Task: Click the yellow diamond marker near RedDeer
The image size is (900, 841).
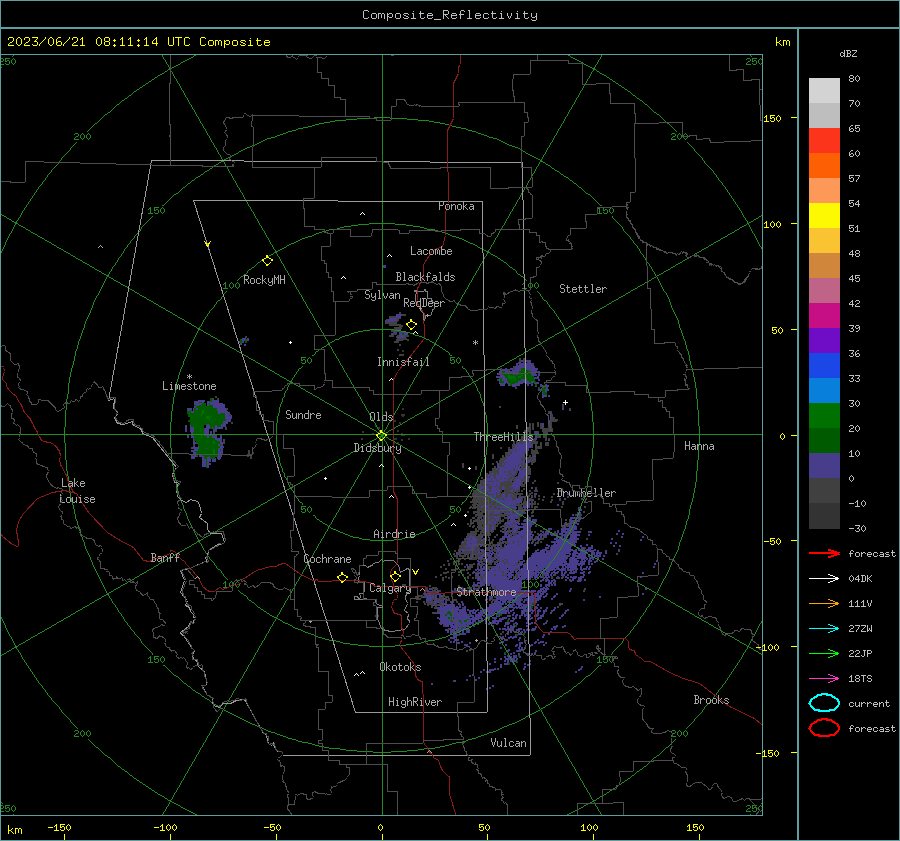Action: (411, 325)
